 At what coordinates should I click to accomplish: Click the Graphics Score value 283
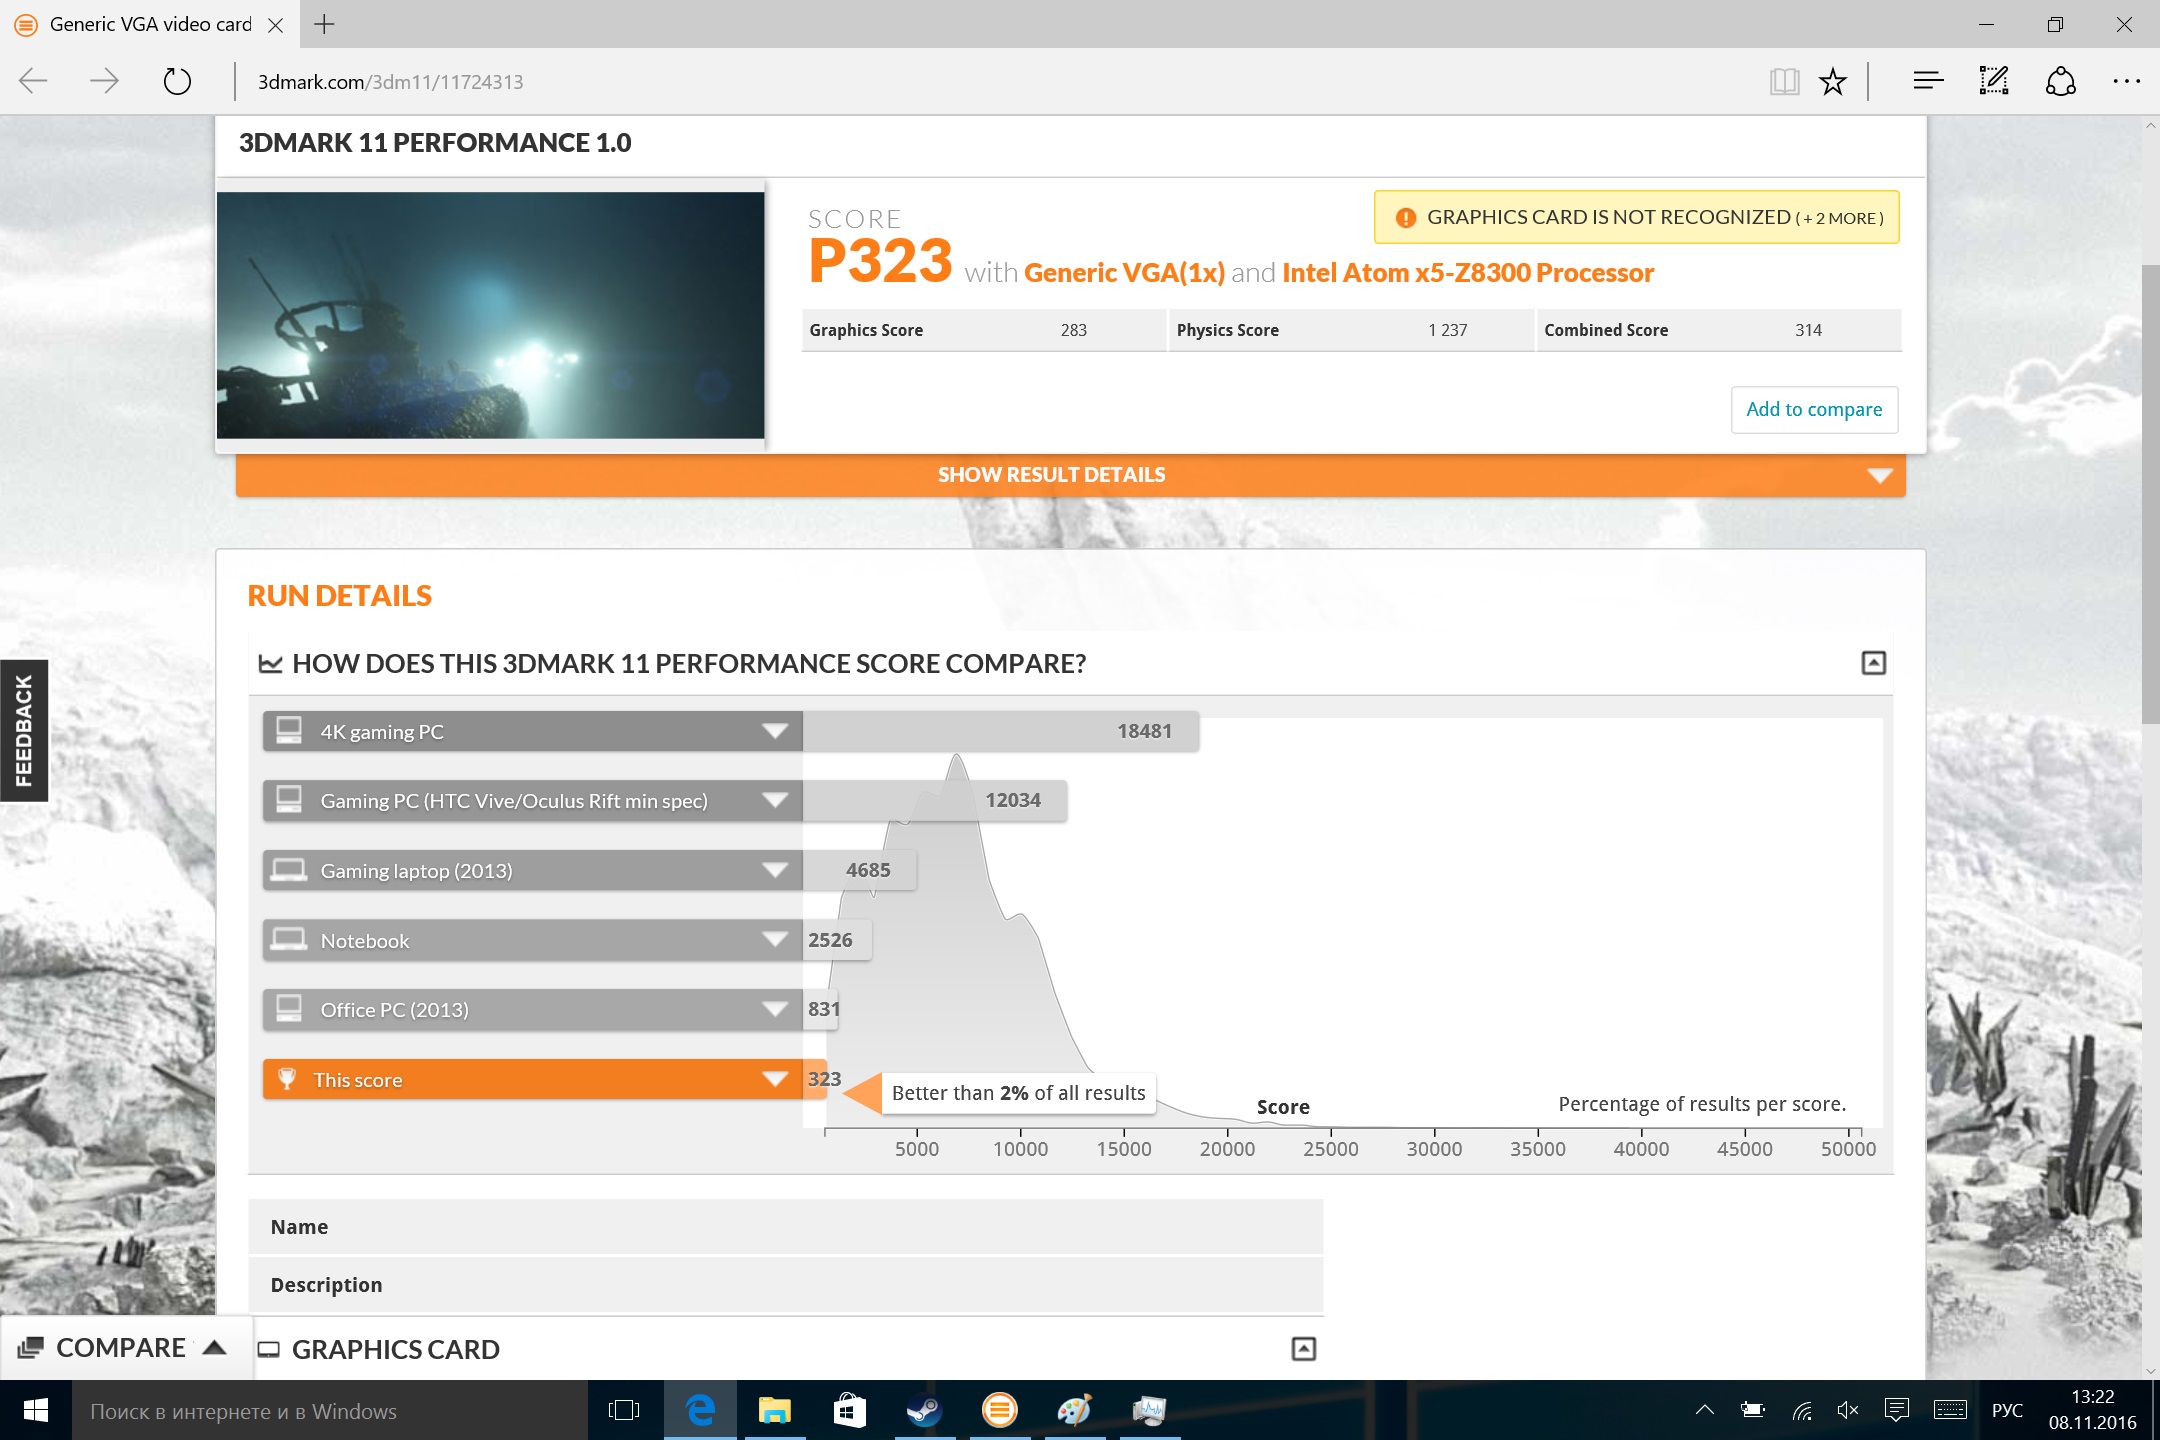click(x=1074, y=330)
